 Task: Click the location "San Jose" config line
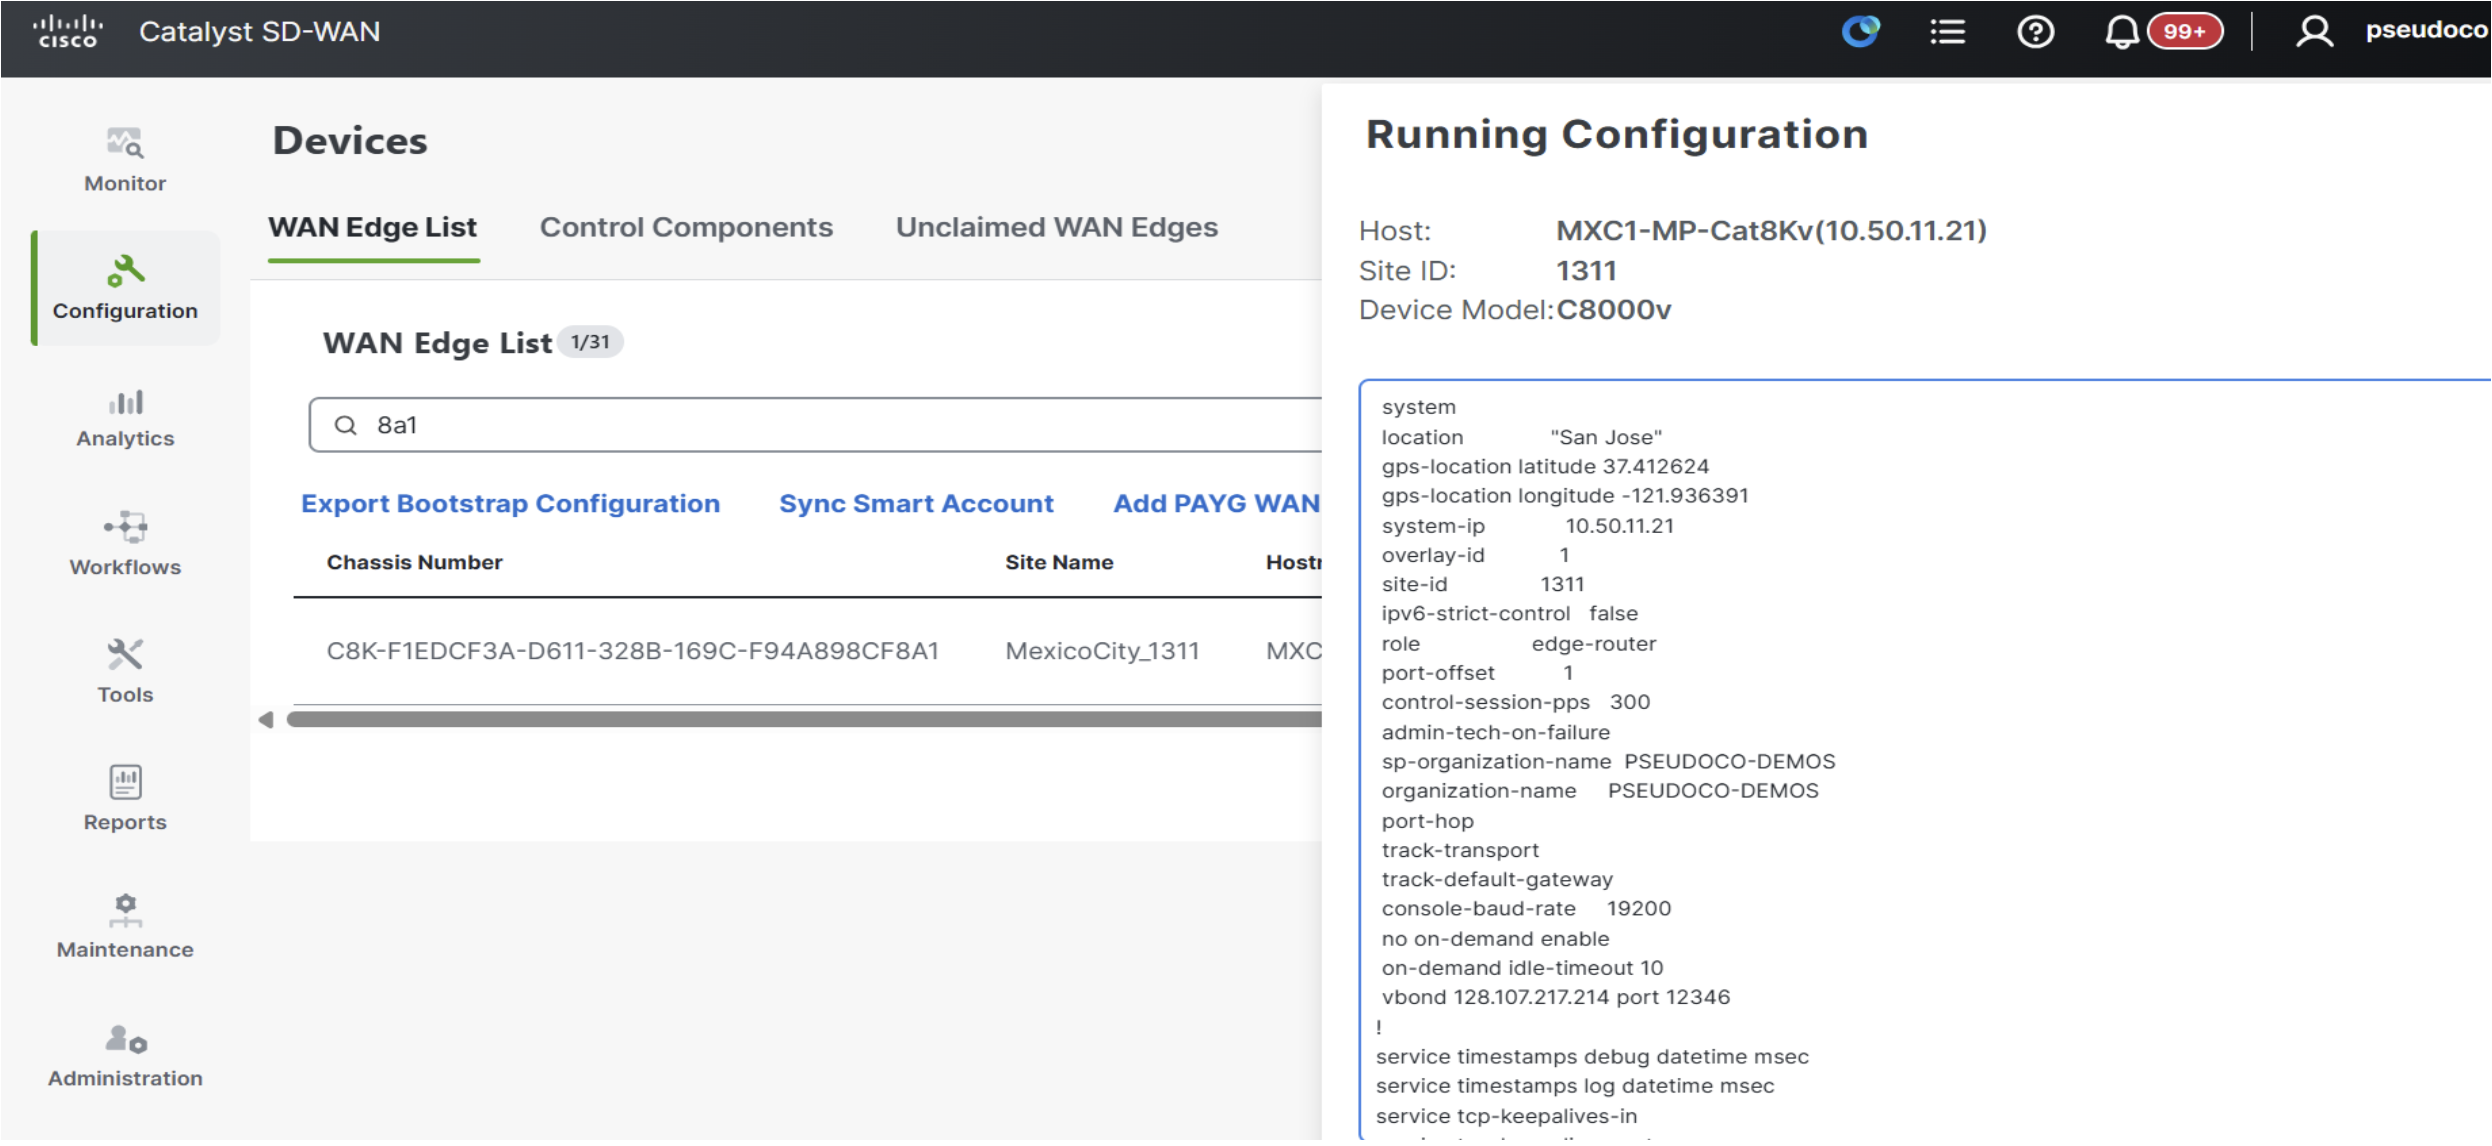[x=1521, y=437]
